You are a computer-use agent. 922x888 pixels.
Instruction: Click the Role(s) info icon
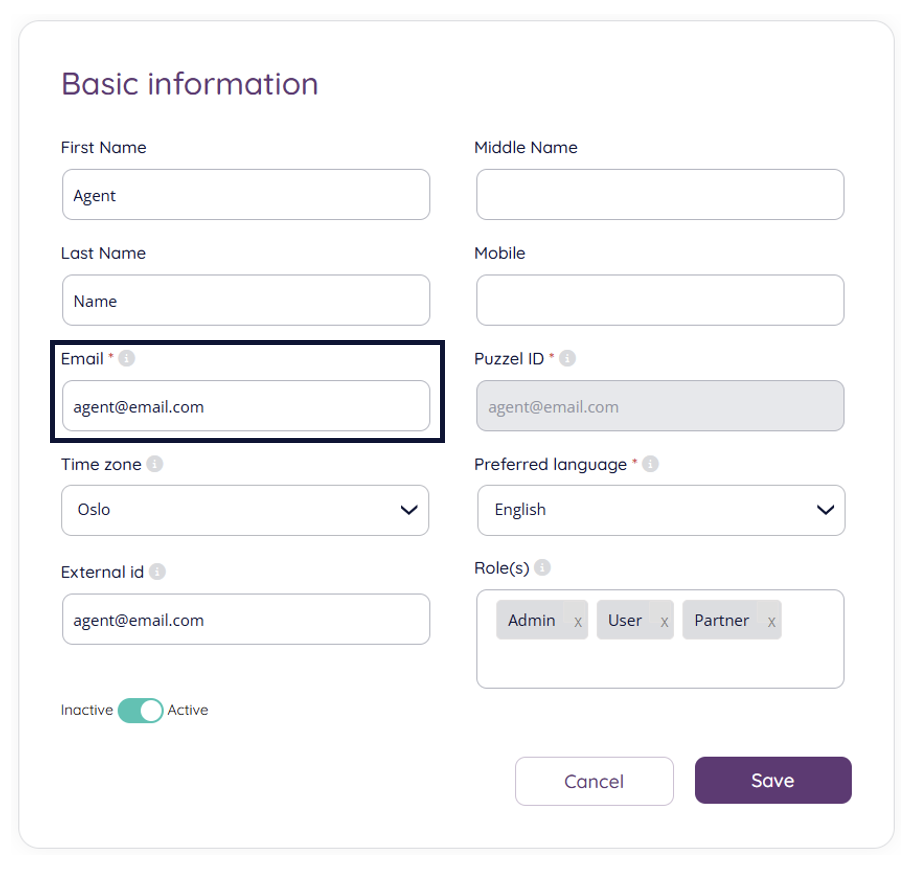[542, 567]
